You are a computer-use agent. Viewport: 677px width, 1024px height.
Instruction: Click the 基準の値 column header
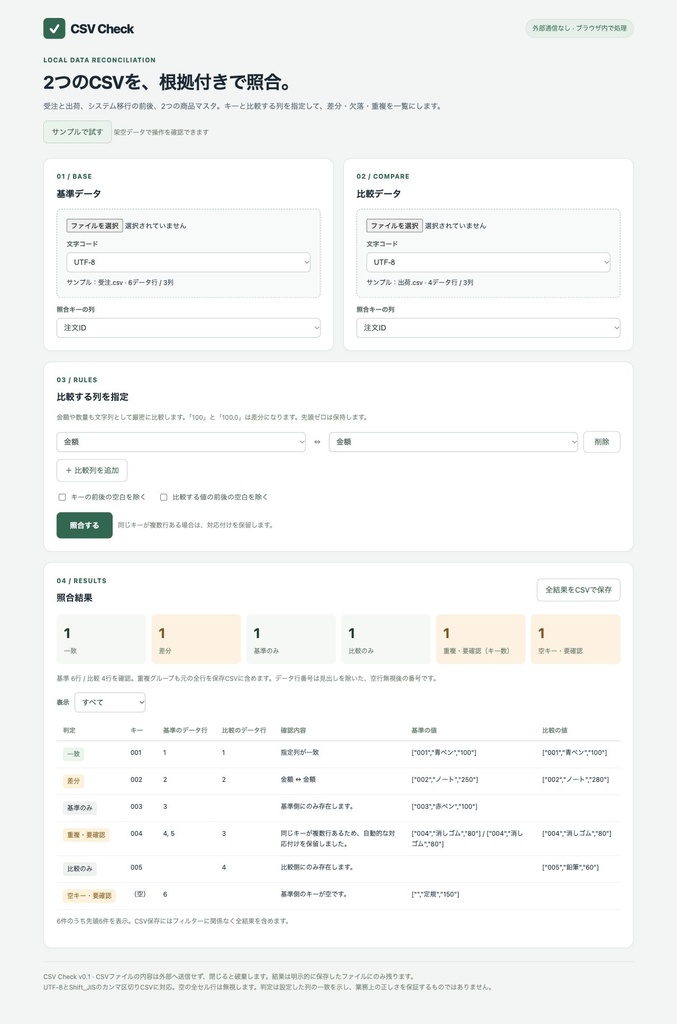point(424,730)
